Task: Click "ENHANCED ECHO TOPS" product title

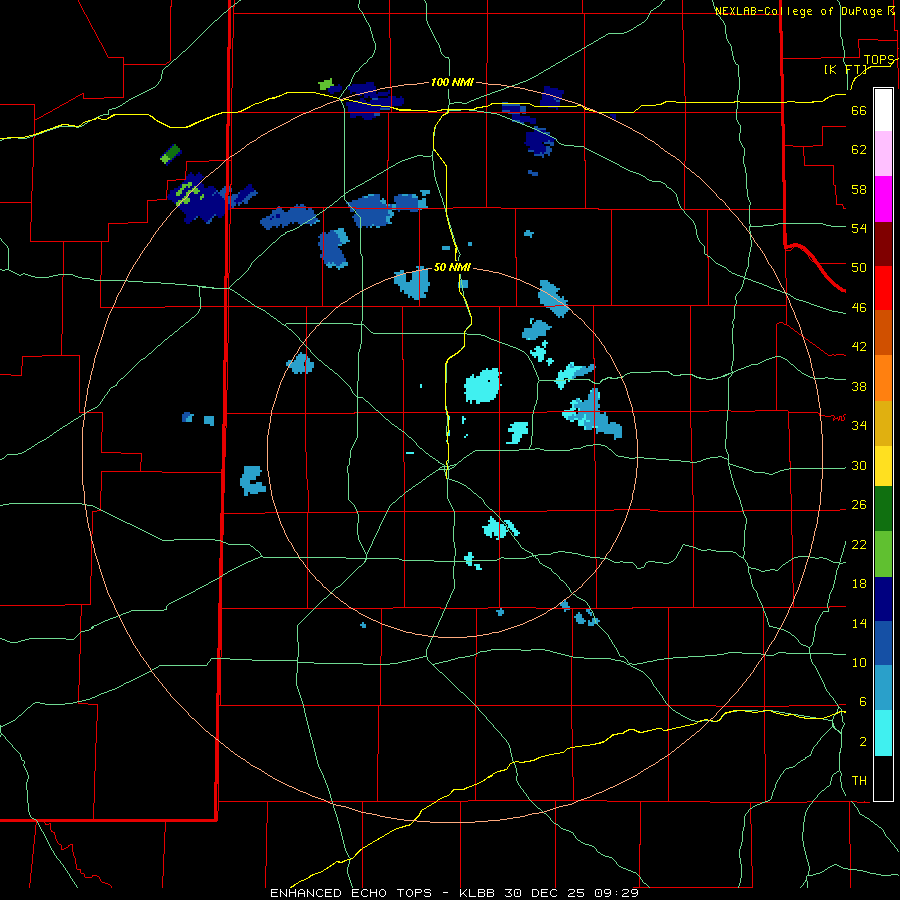Action: coord(351,893)
